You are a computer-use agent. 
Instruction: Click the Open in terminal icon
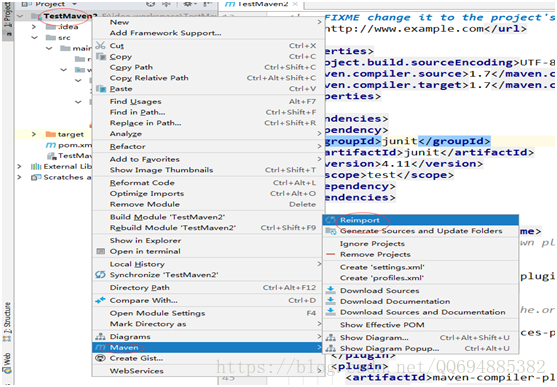tap(101, 251)
